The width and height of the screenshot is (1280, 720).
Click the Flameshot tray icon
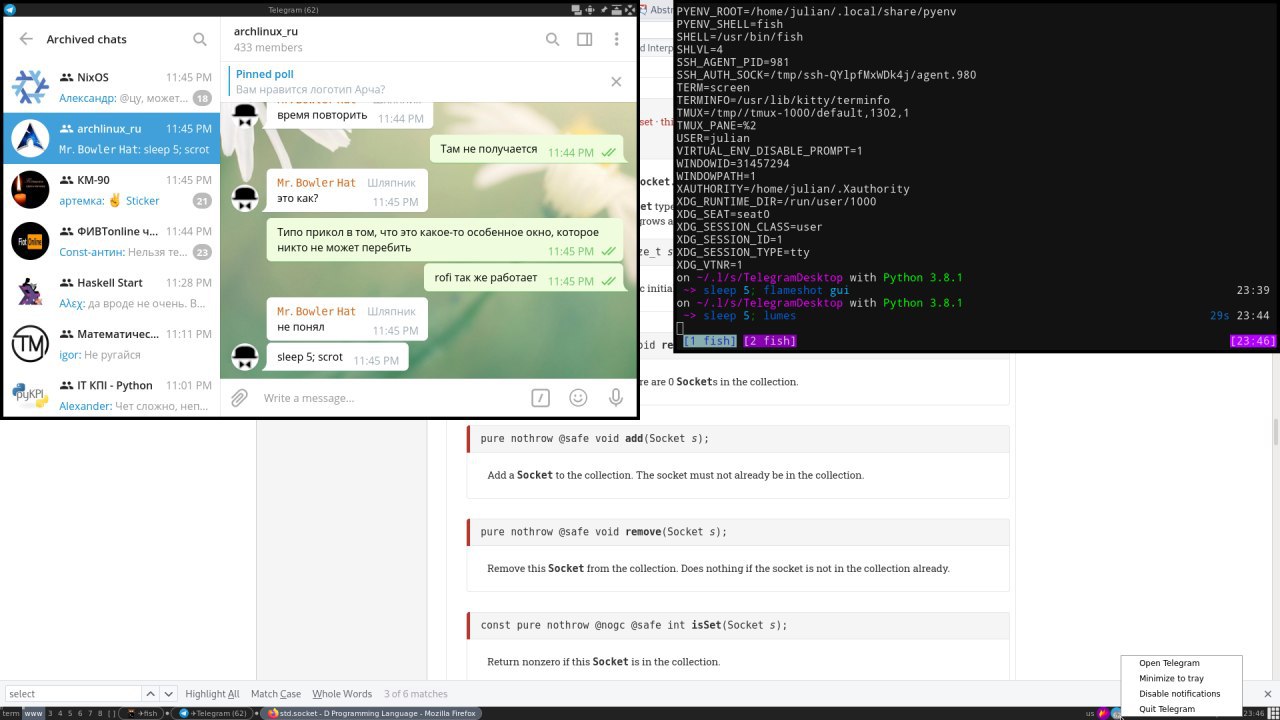(1102, 713)
